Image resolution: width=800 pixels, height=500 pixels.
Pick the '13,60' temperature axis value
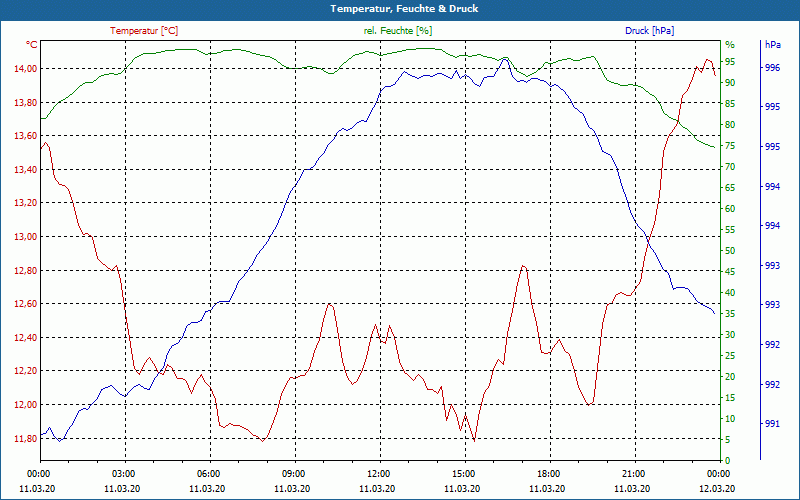(x=26, y=136)
